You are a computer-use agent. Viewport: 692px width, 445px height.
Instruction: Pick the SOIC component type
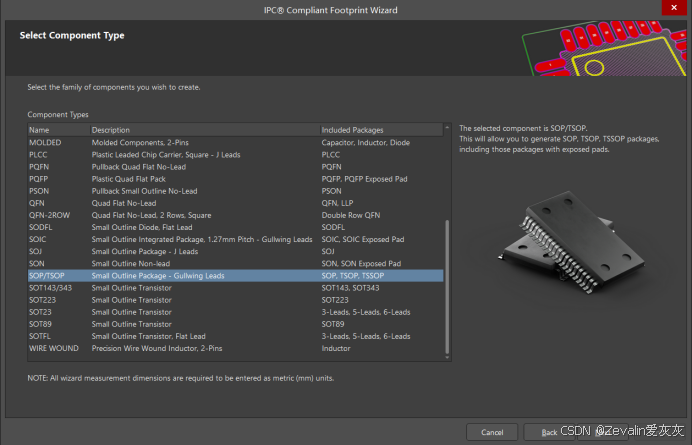236,239
